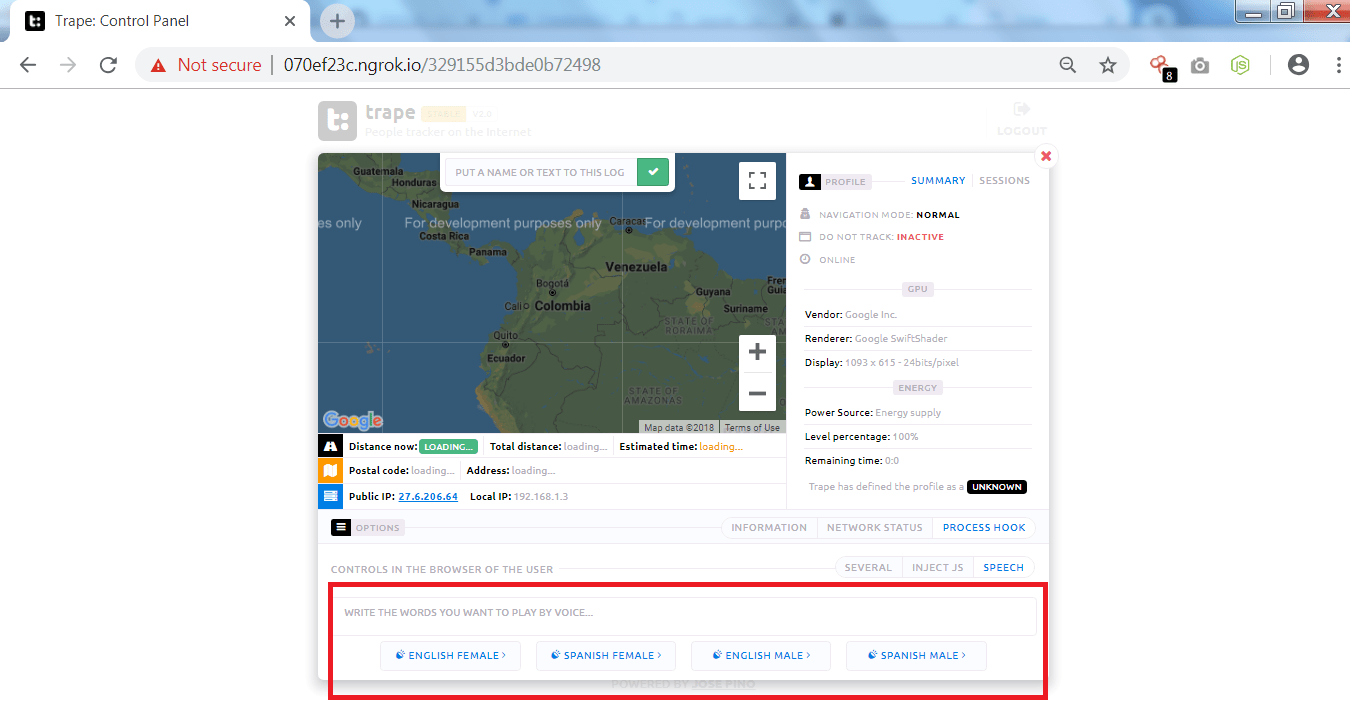The image size is (1350, 706).
Task: Open the Node.js extension icon
Action: (1240, 65)
